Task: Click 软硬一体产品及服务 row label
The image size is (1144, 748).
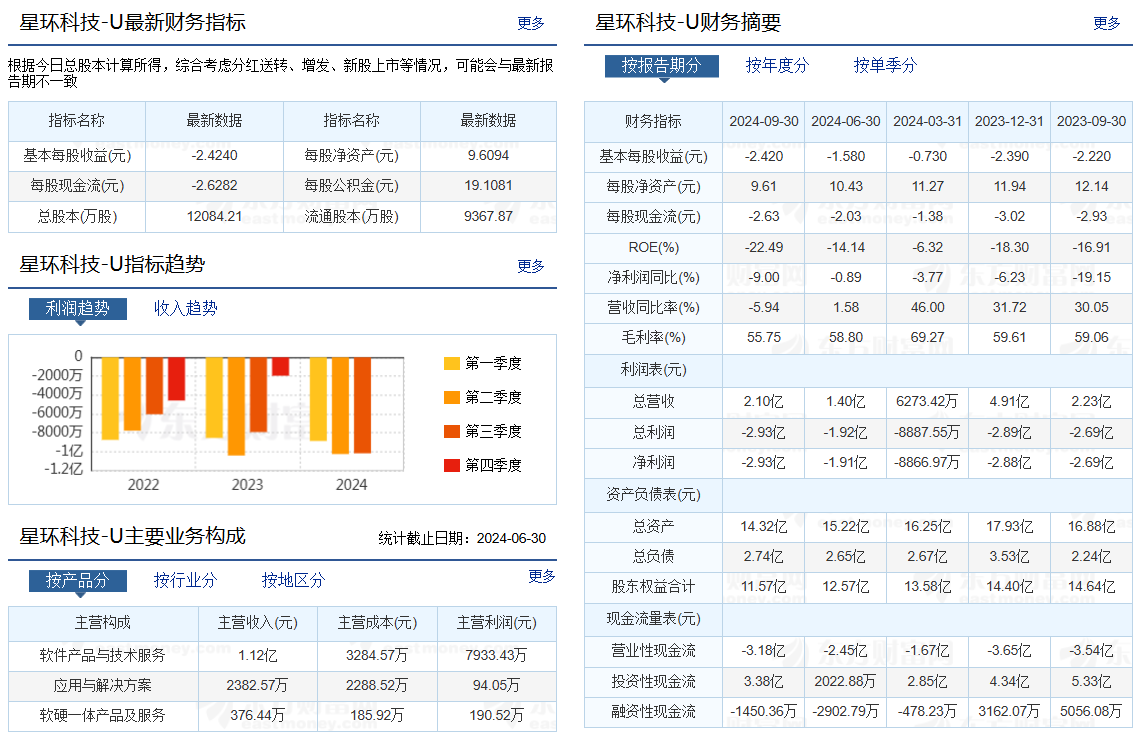Action: tap(103, 715)
